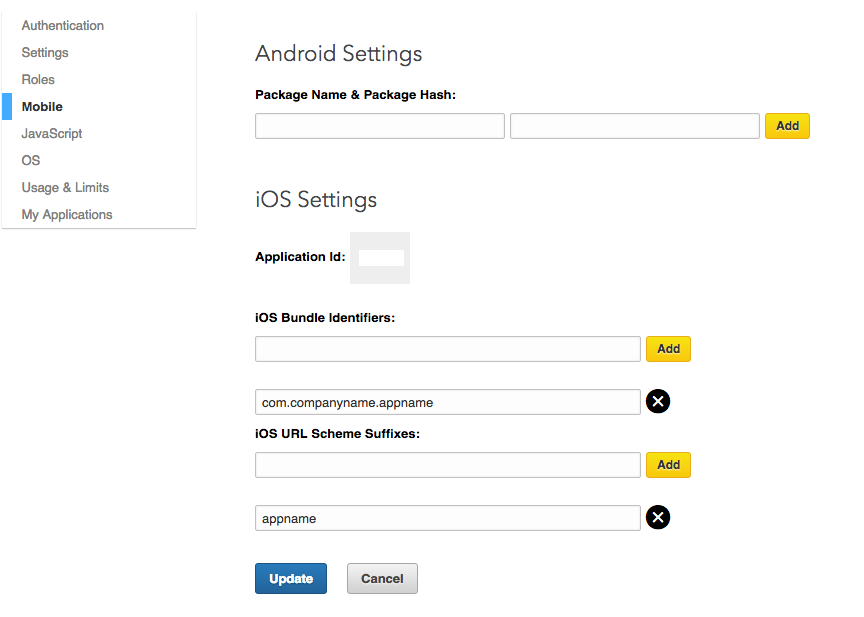
Task: Select Mobile in the sidebar
Action: (42, 106)
